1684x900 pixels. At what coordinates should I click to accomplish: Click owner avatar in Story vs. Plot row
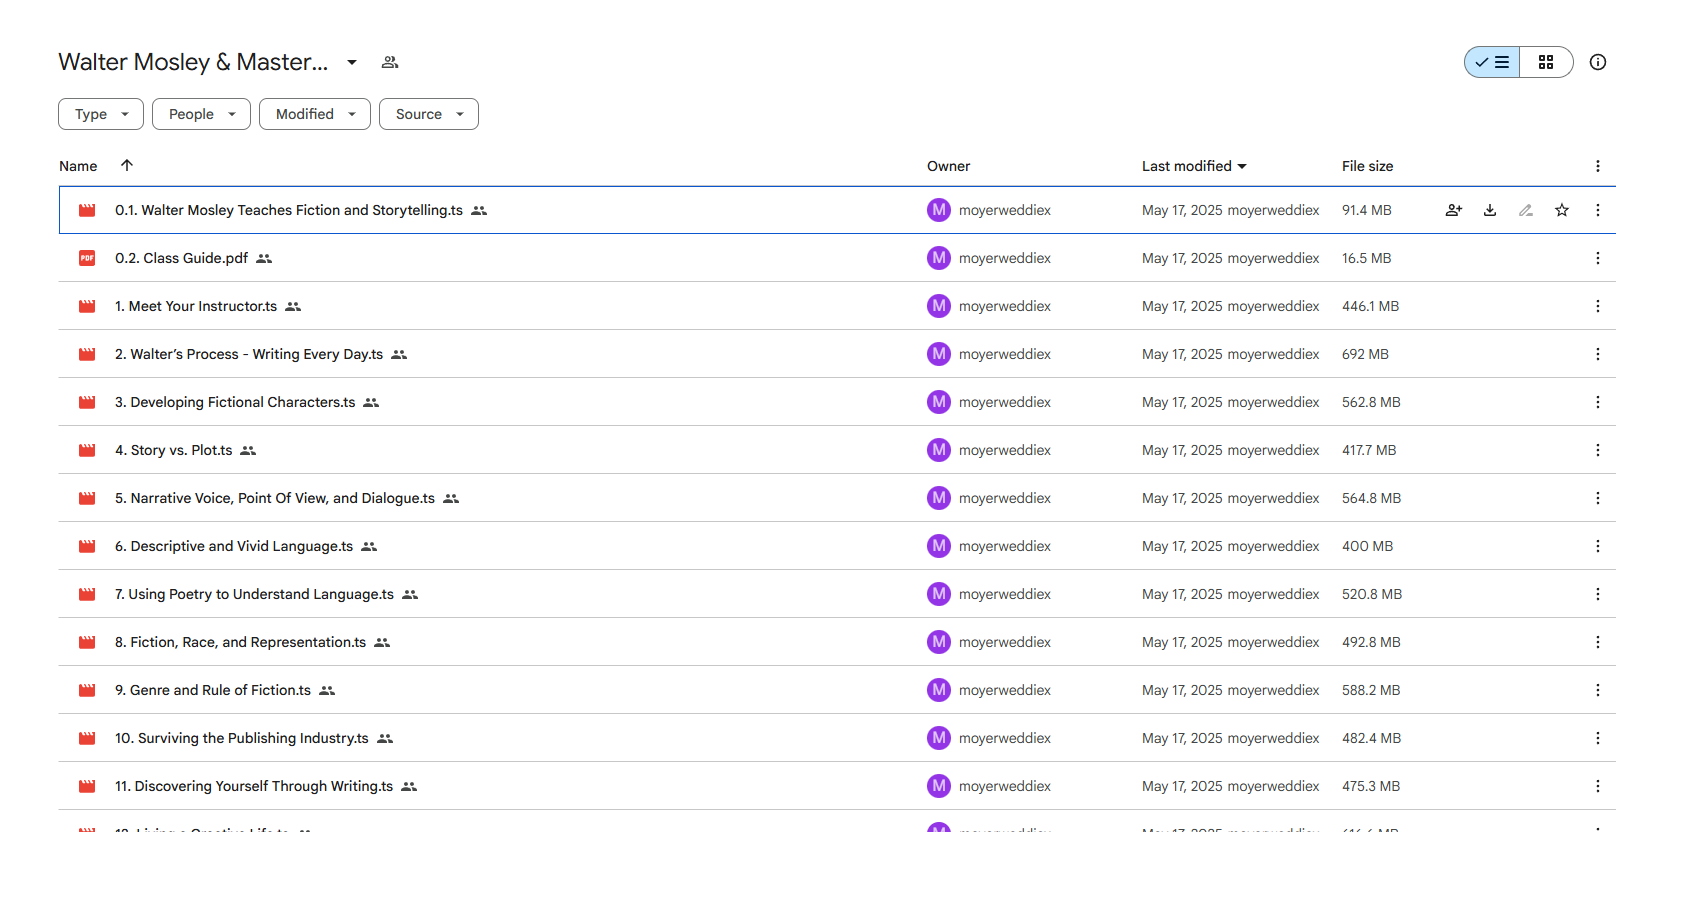click(939, 450)
